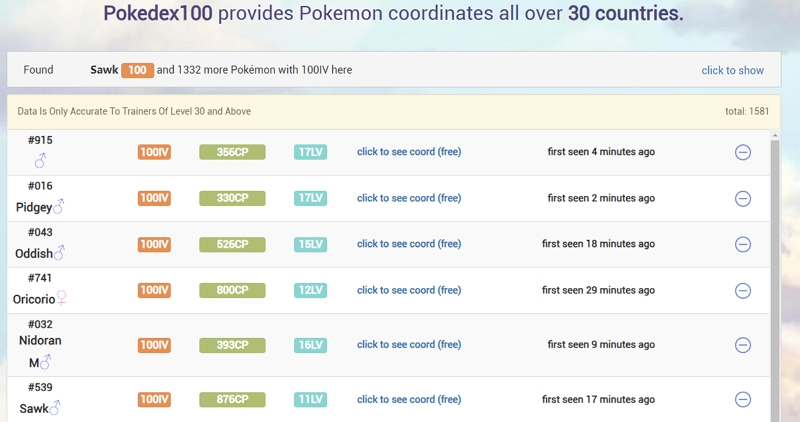
Task: Click the bold Sawk name in Found bar
Action: [x=104, y=70]
